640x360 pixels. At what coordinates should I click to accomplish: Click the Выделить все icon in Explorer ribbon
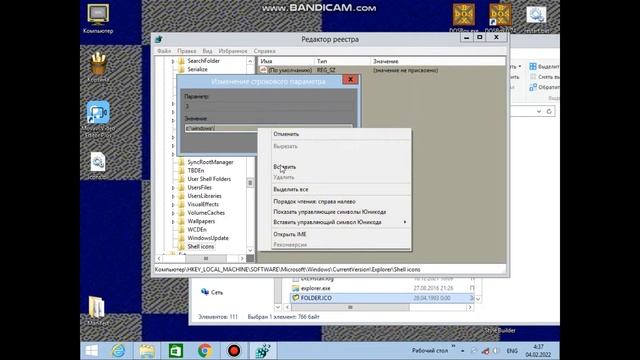533,67
